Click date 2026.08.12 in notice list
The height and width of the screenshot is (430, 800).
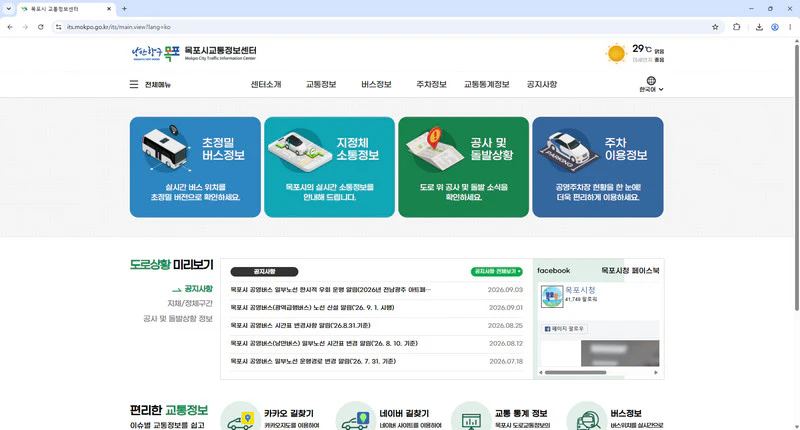click(506, 343)
